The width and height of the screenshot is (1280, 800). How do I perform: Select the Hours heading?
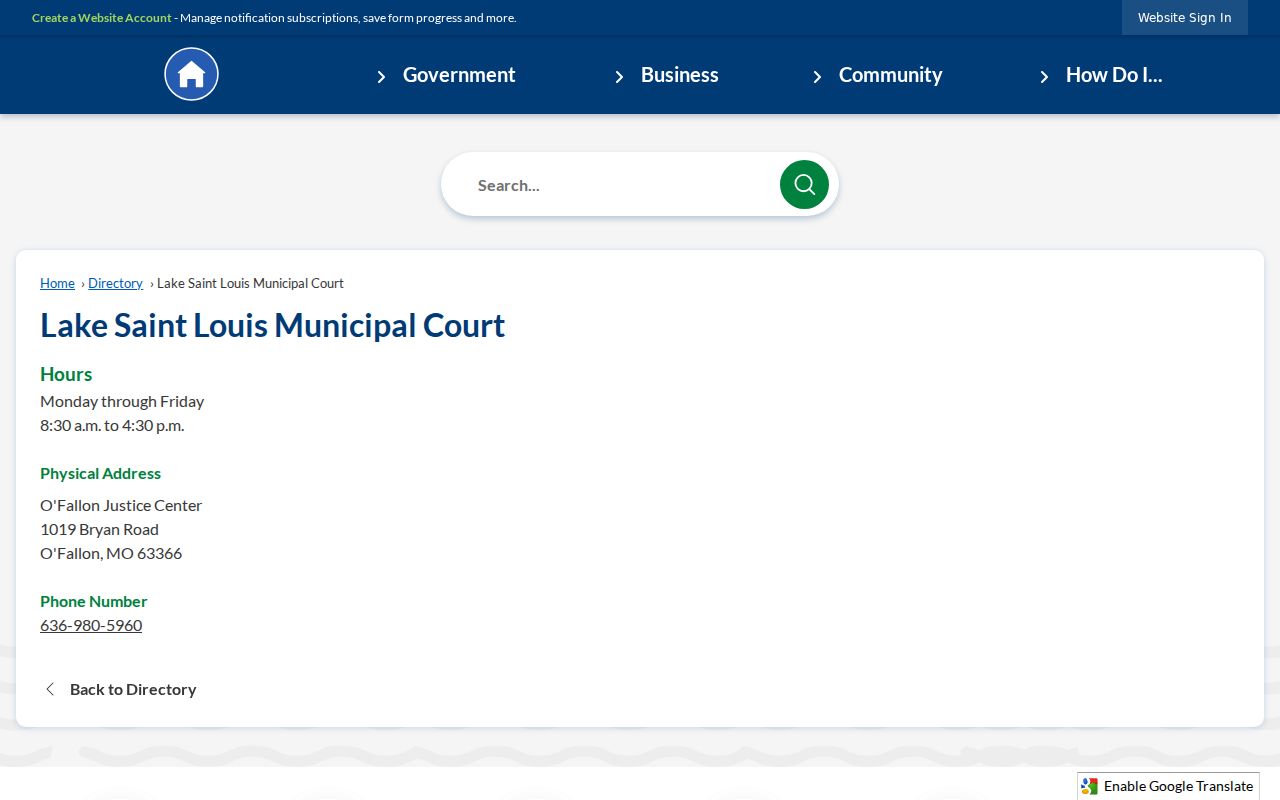[66, 374]
